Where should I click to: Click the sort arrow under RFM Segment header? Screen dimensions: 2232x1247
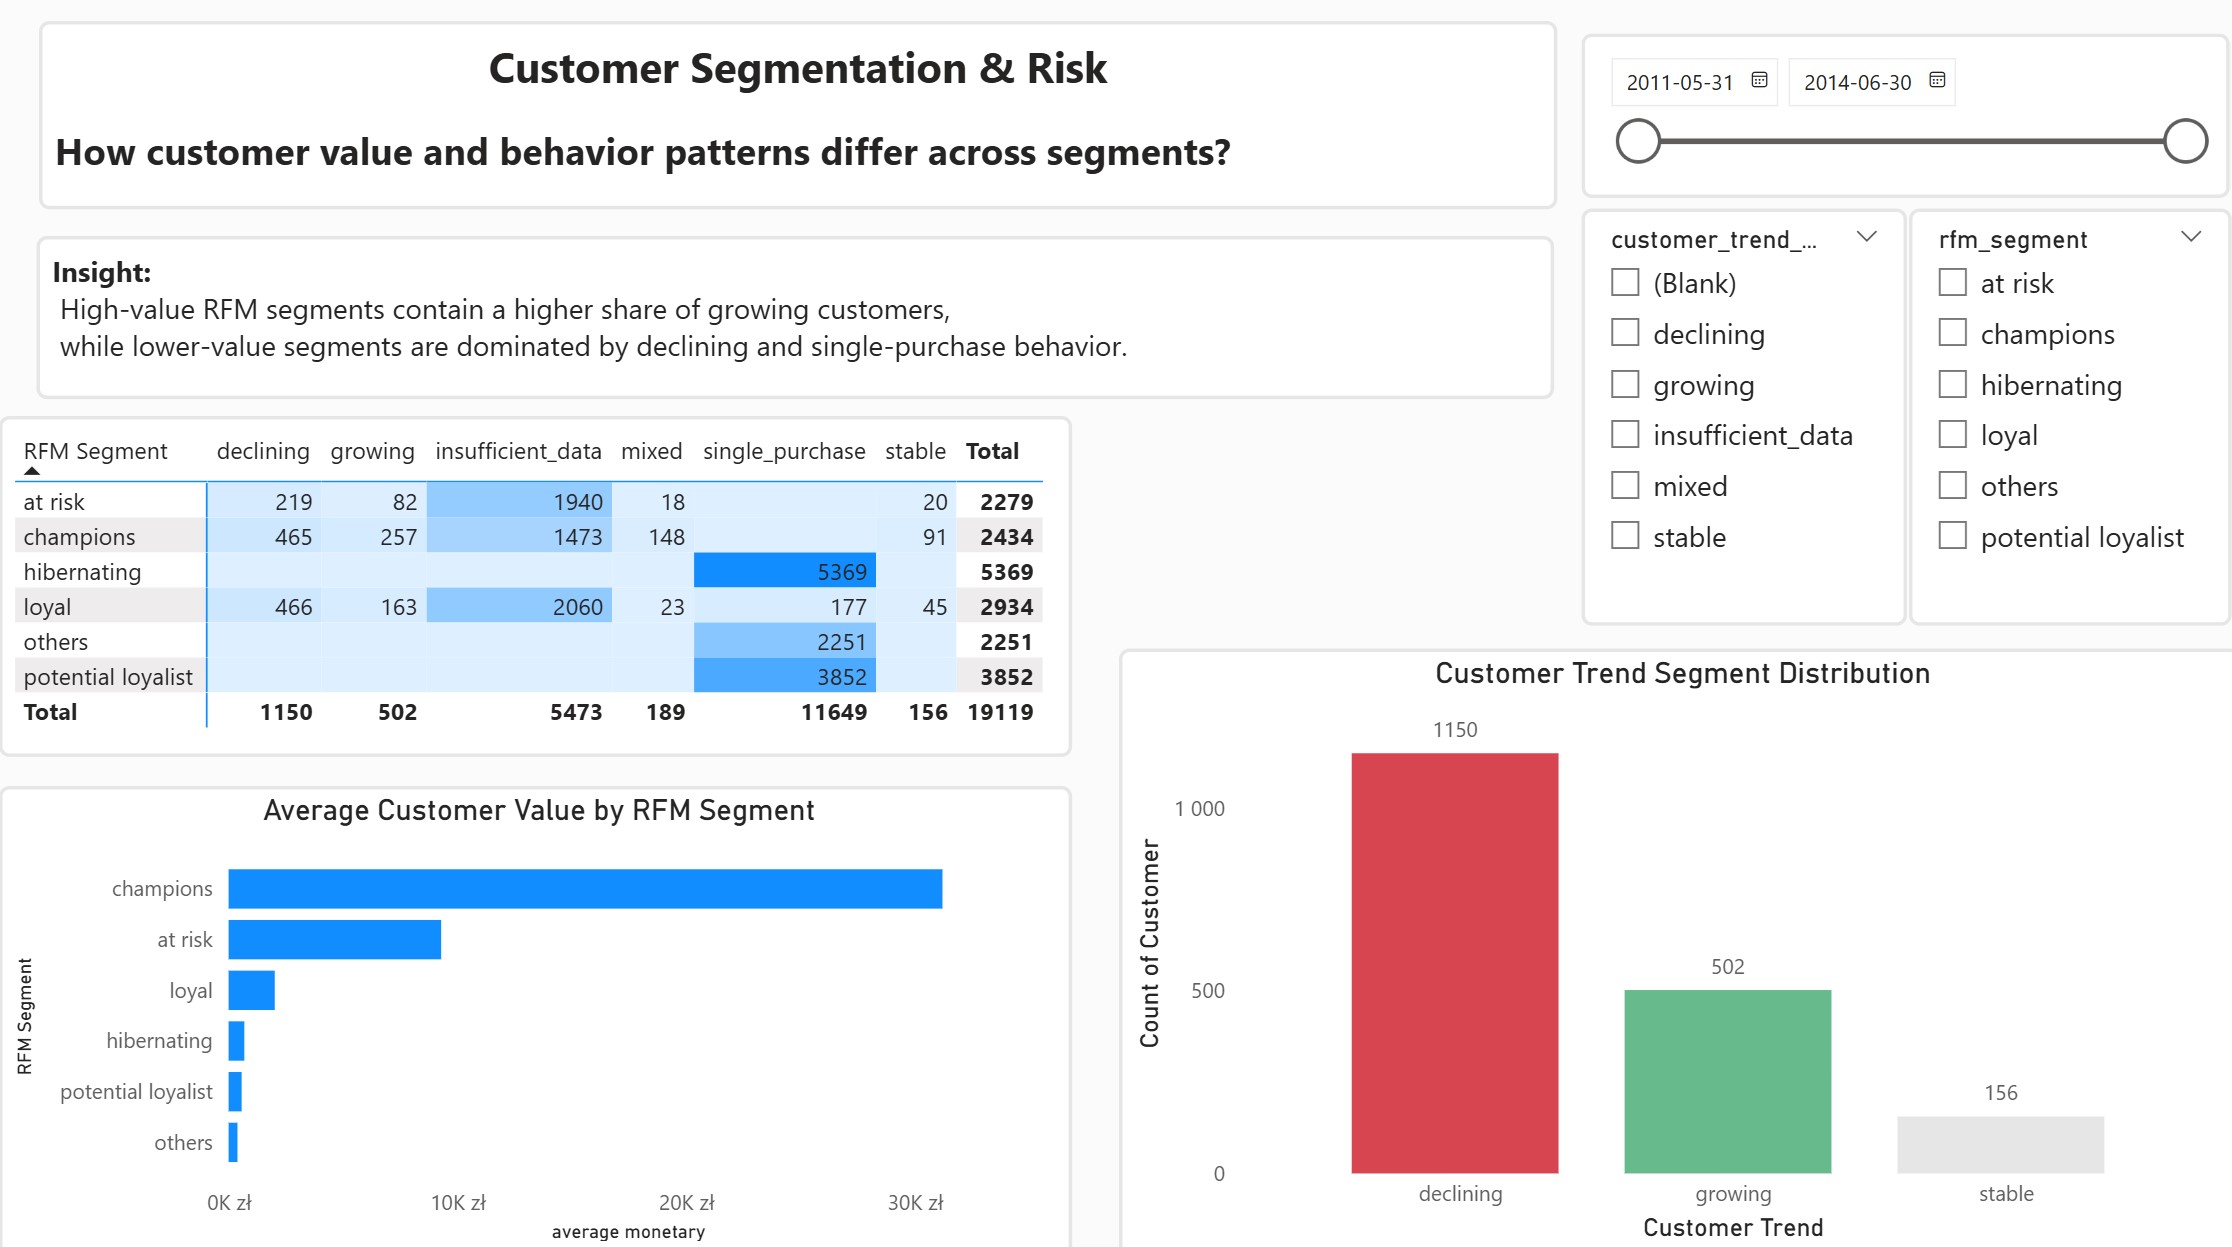(32, 470)
